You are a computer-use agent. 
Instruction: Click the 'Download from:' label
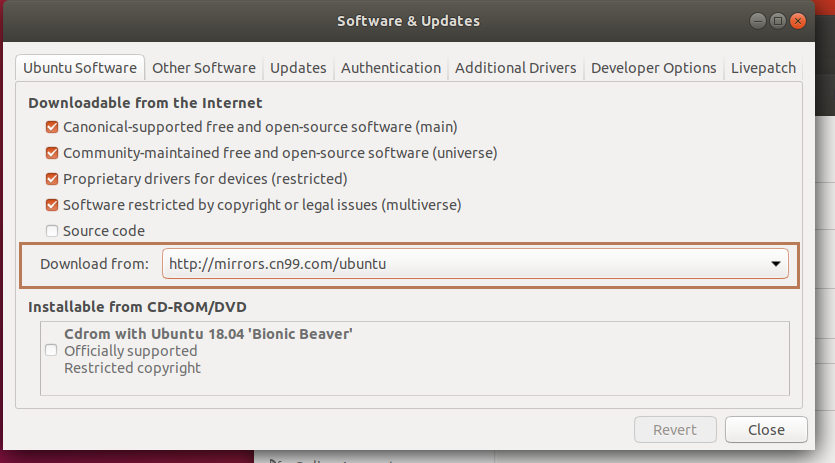[94, 264]
